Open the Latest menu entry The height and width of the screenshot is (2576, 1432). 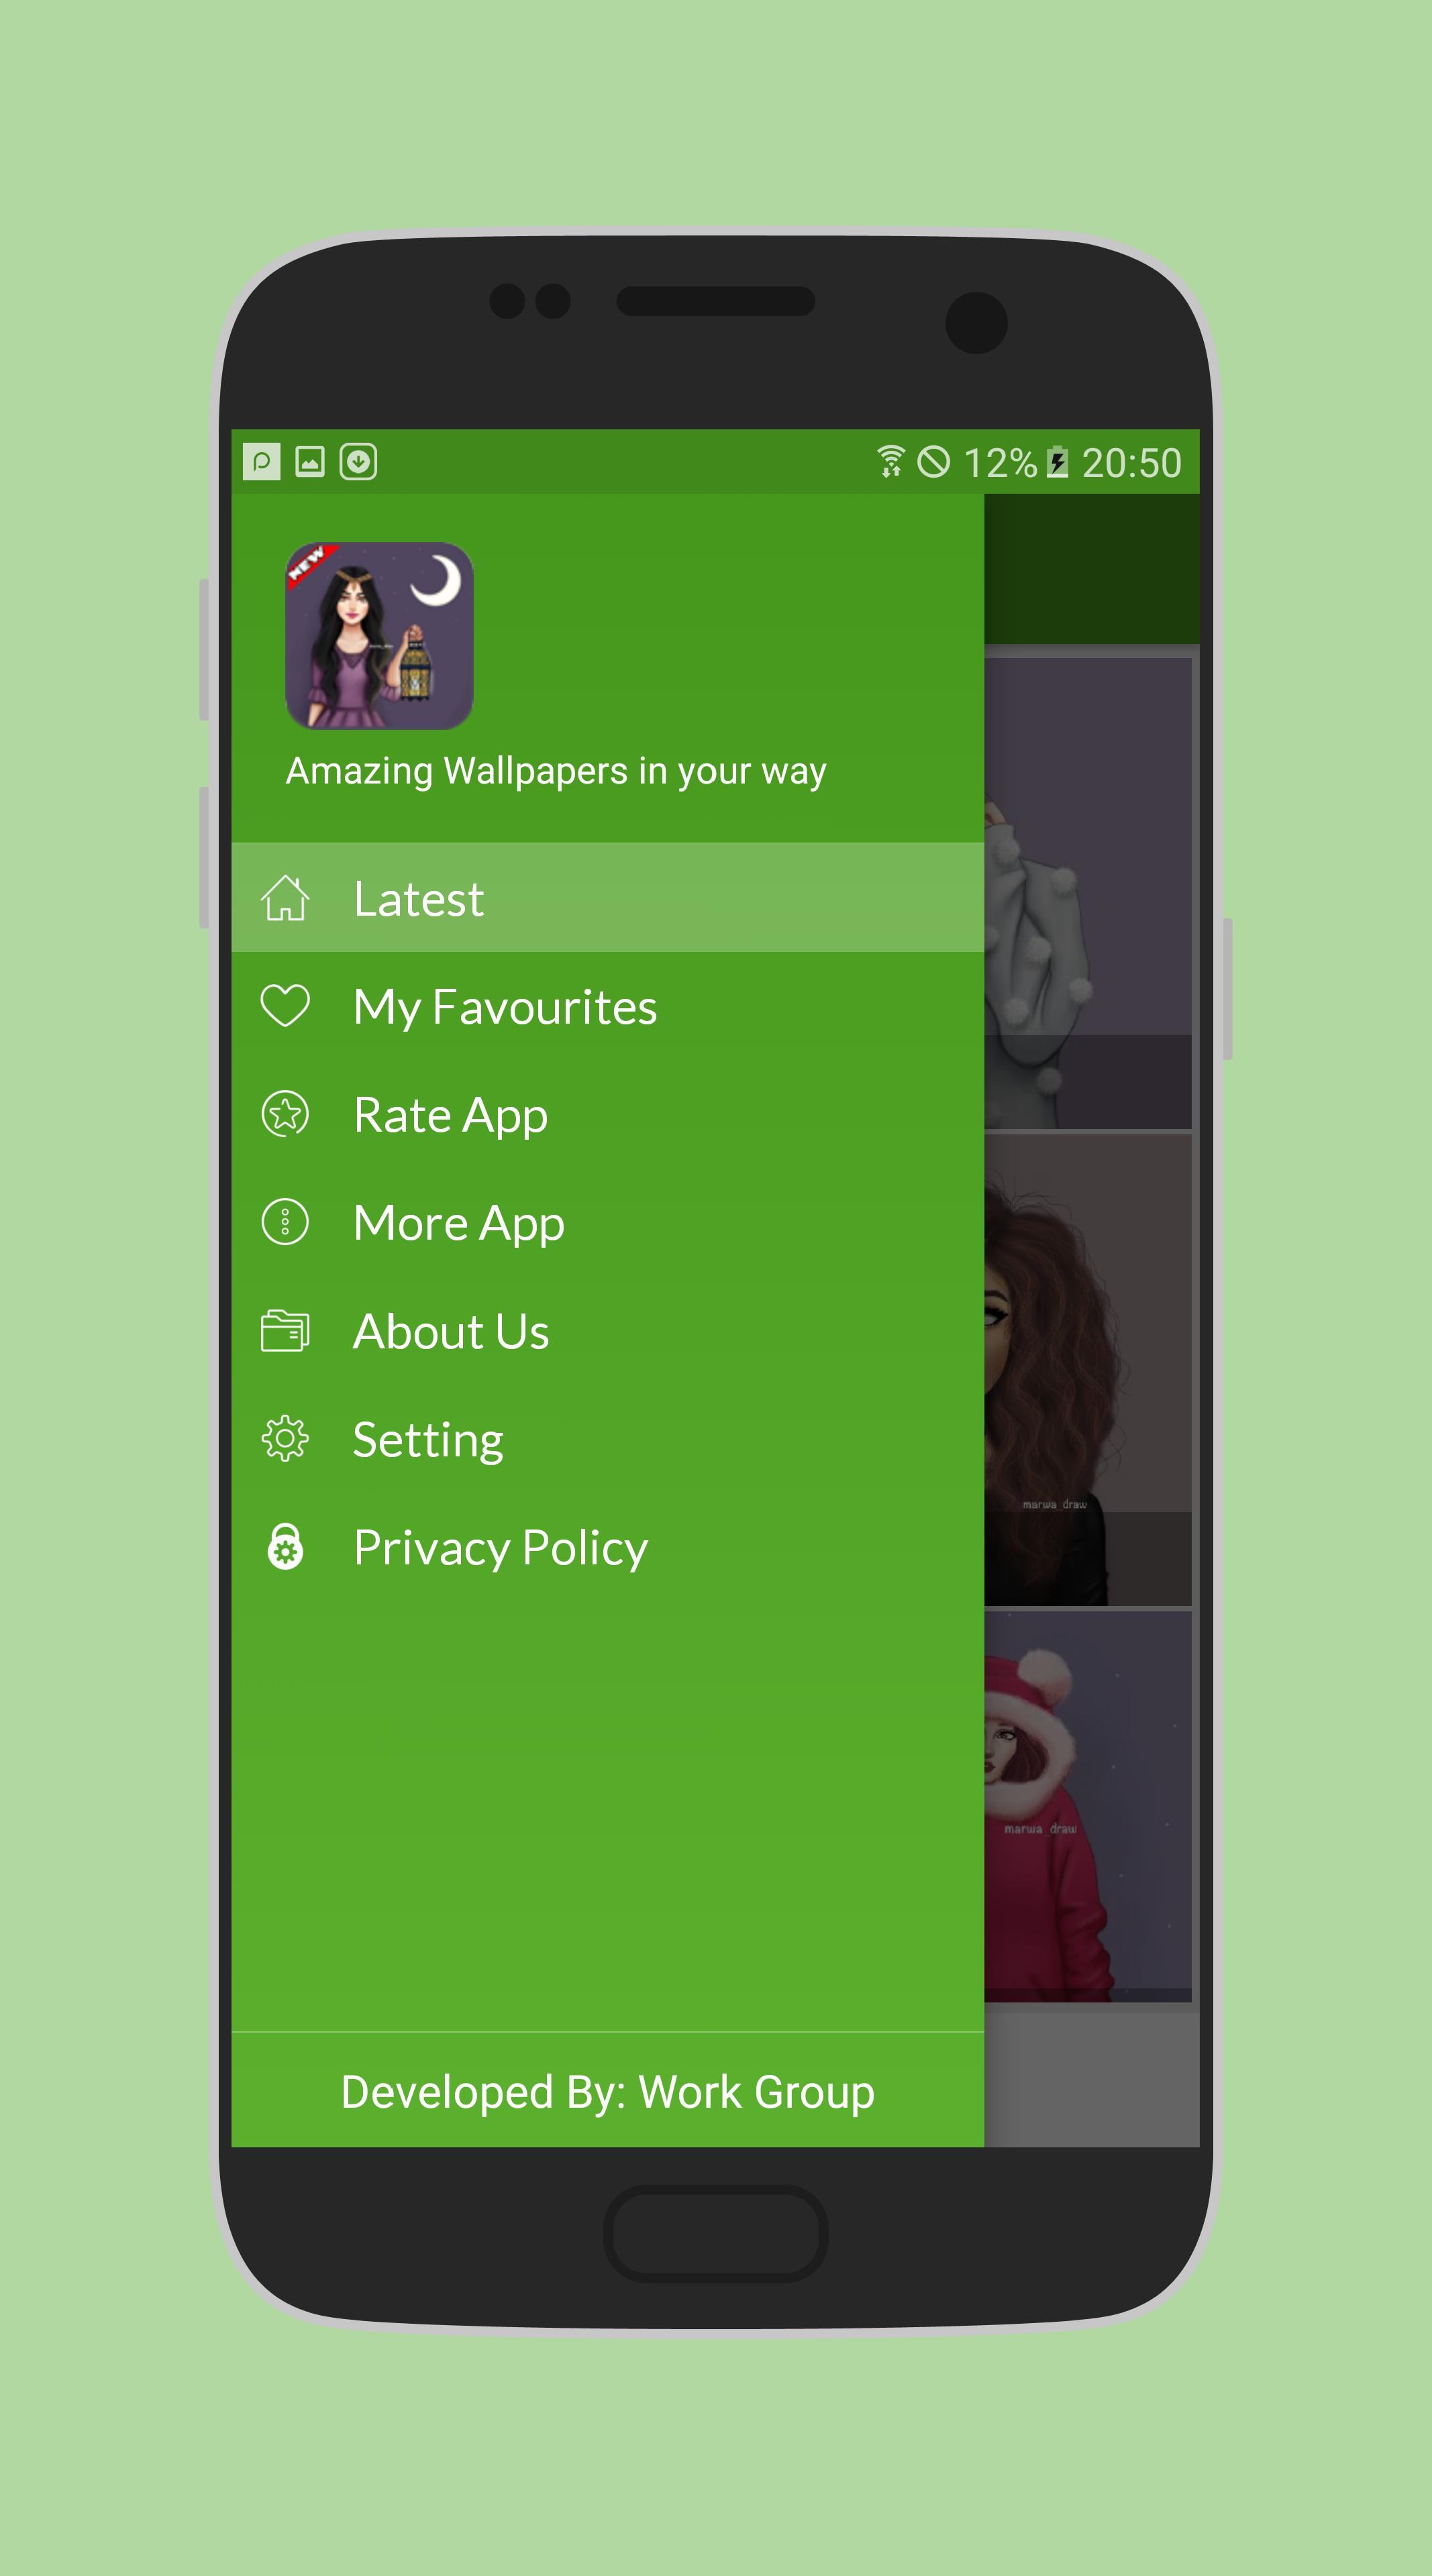tap(419, 899)
